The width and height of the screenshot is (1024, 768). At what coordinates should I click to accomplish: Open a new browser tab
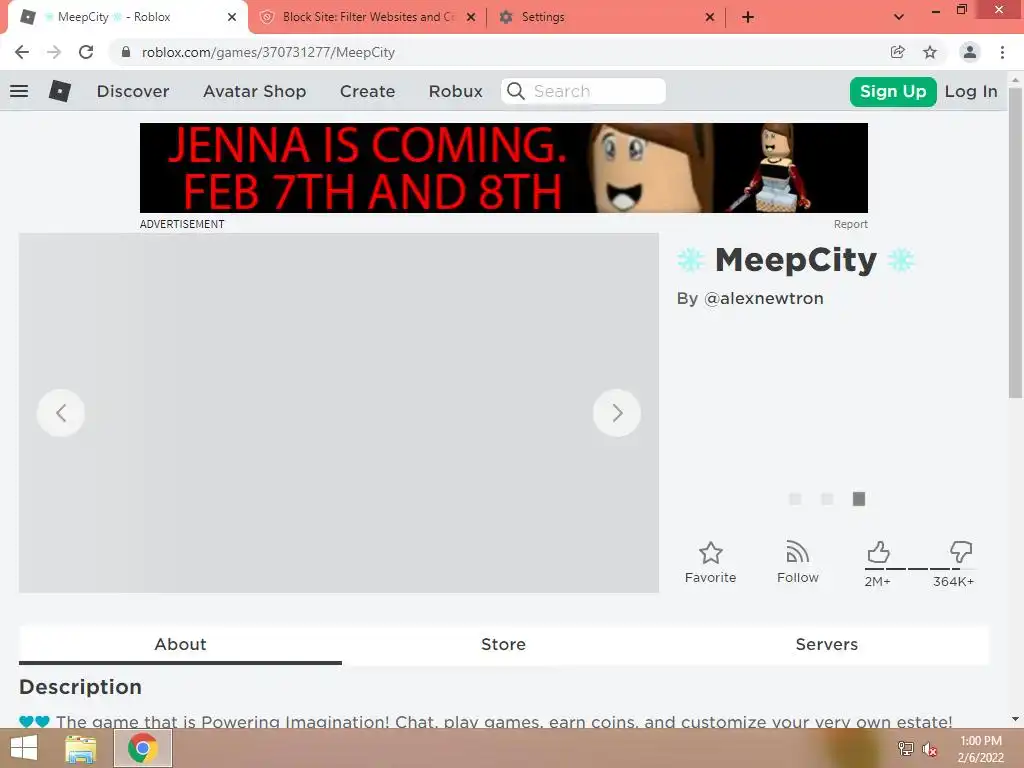tap(748, 17)
